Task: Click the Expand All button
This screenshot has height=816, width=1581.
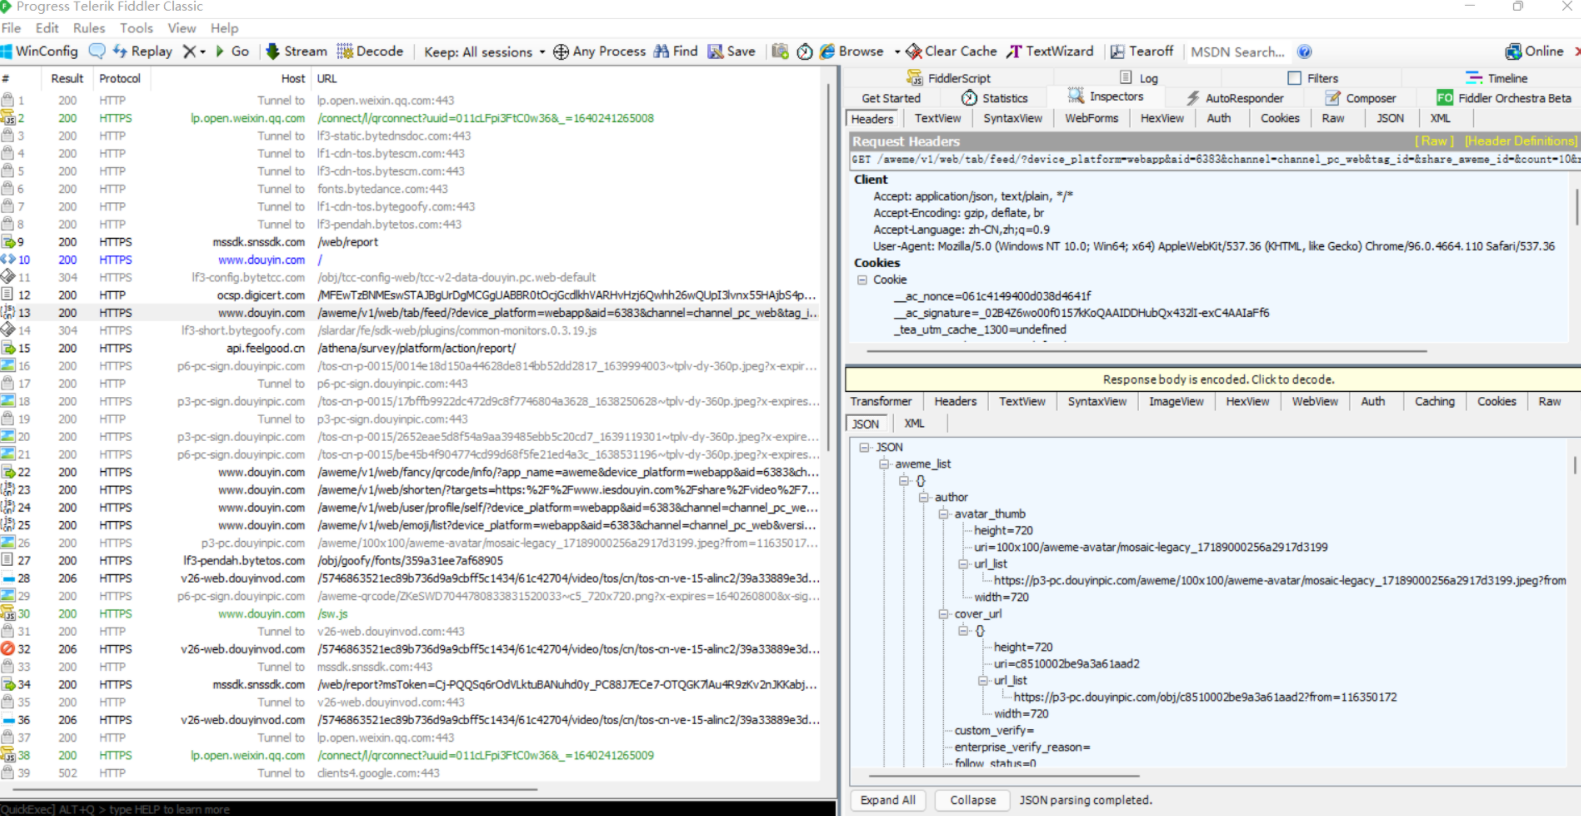Action: [888, 800]
